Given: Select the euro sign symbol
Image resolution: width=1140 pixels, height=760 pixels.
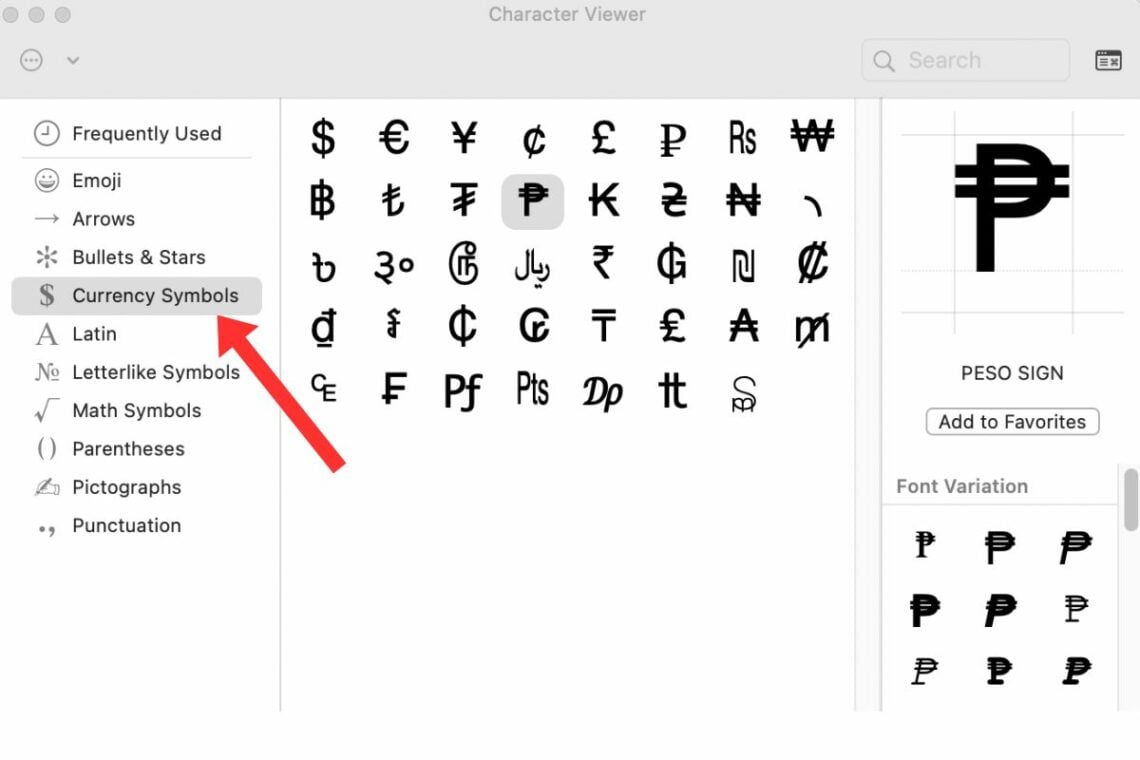Looking at the screenshot, I should [394, 137].
